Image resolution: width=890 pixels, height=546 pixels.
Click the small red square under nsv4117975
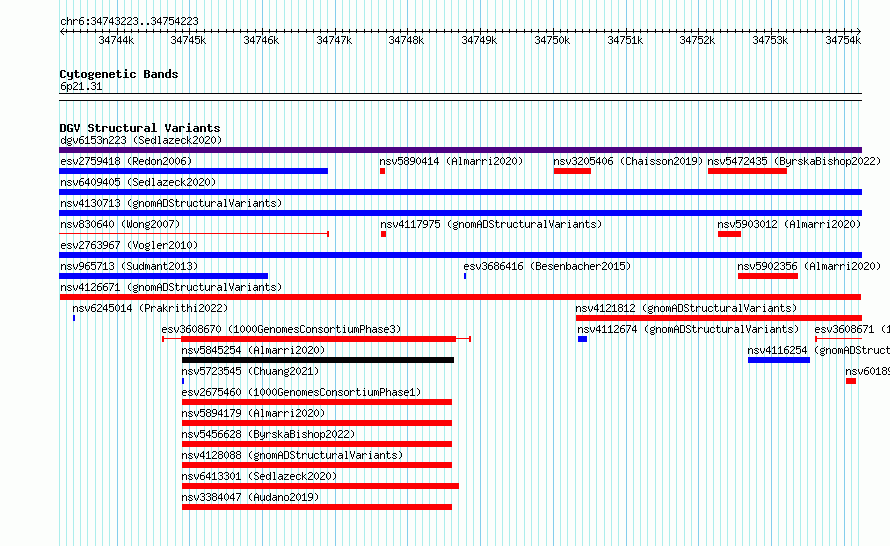pos(384,234)
